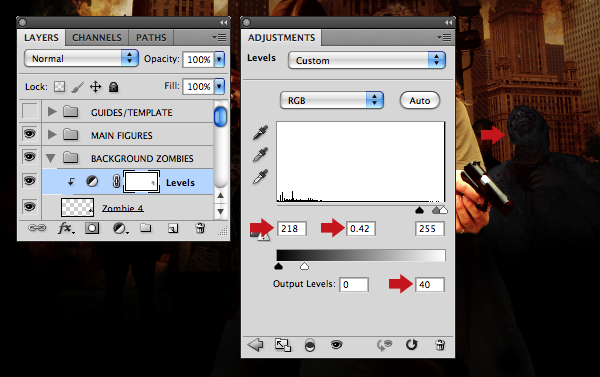This screenshot has width=600, height=377.
Task: Click the link layers icon
Action: 37,228
